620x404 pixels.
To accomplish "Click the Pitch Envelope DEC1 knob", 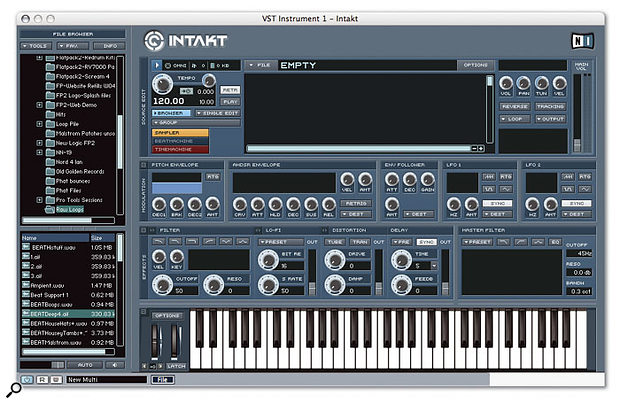I will pyautogui.click(x=159, y=204).
